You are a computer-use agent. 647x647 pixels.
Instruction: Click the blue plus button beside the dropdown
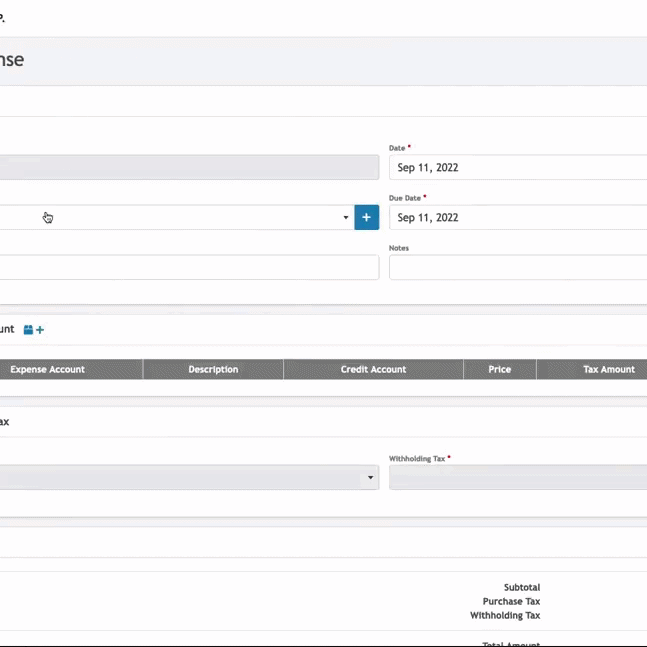[366, 217]
